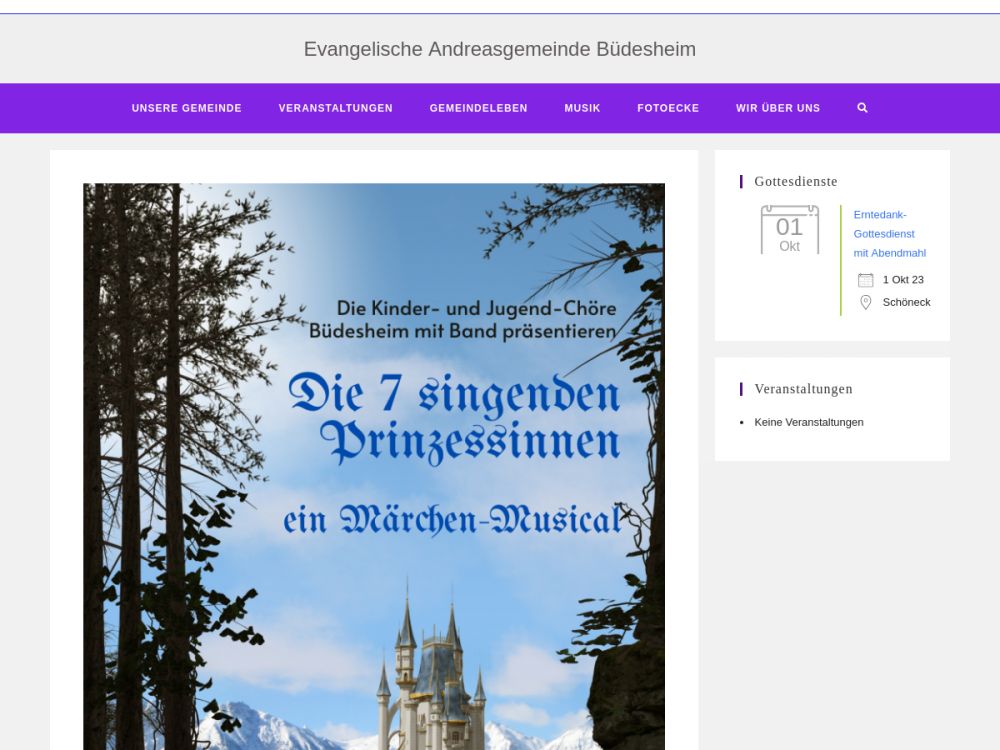The width and height of the screenshot is (1000, 750).
Task: Select the Keine Veranstaltungen list entry
Action: tap(809, 422)
